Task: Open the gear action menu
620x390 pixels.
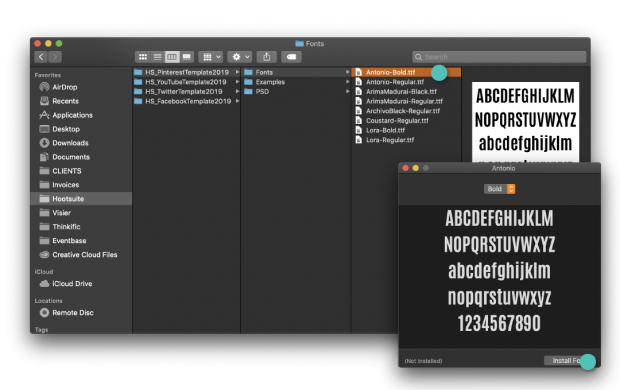Action: pyautogui.click(x=240, y=57)
